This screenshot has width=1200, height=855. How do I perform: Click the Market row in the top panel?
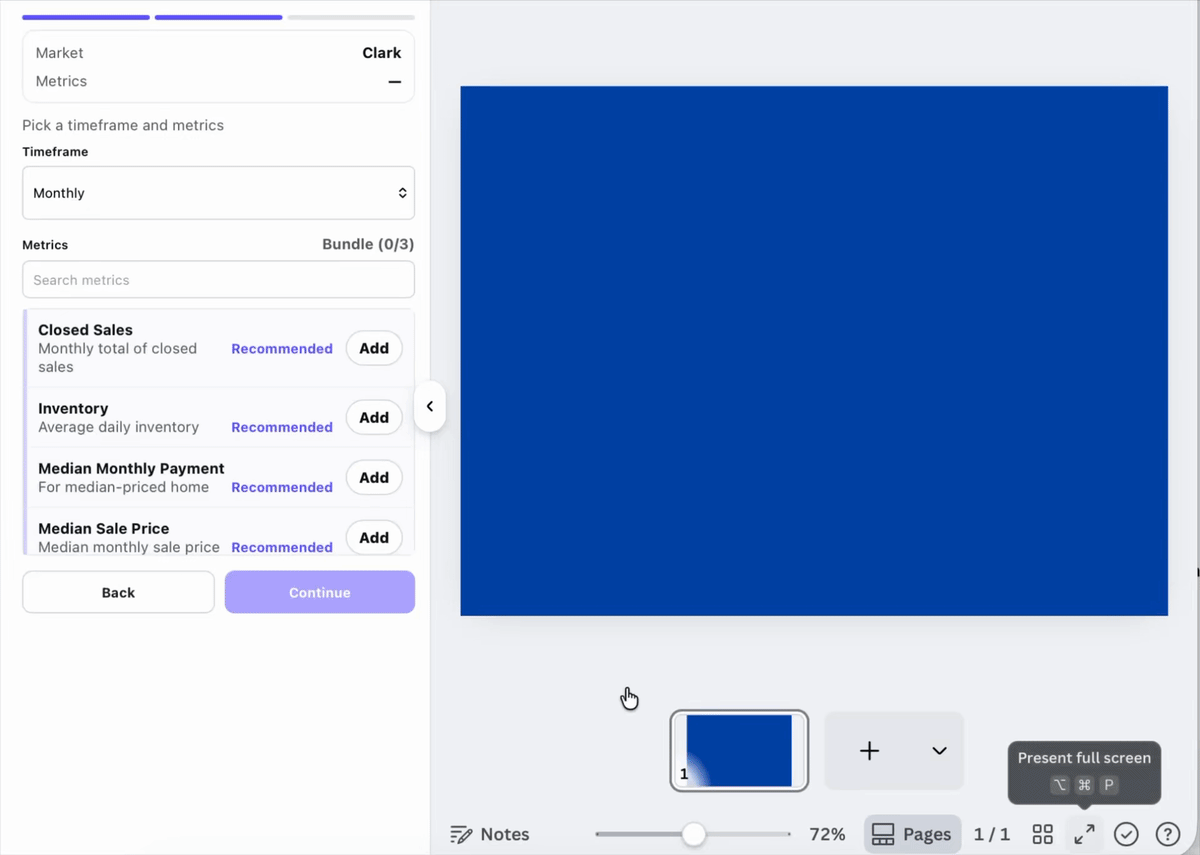[x=218, y=52]
